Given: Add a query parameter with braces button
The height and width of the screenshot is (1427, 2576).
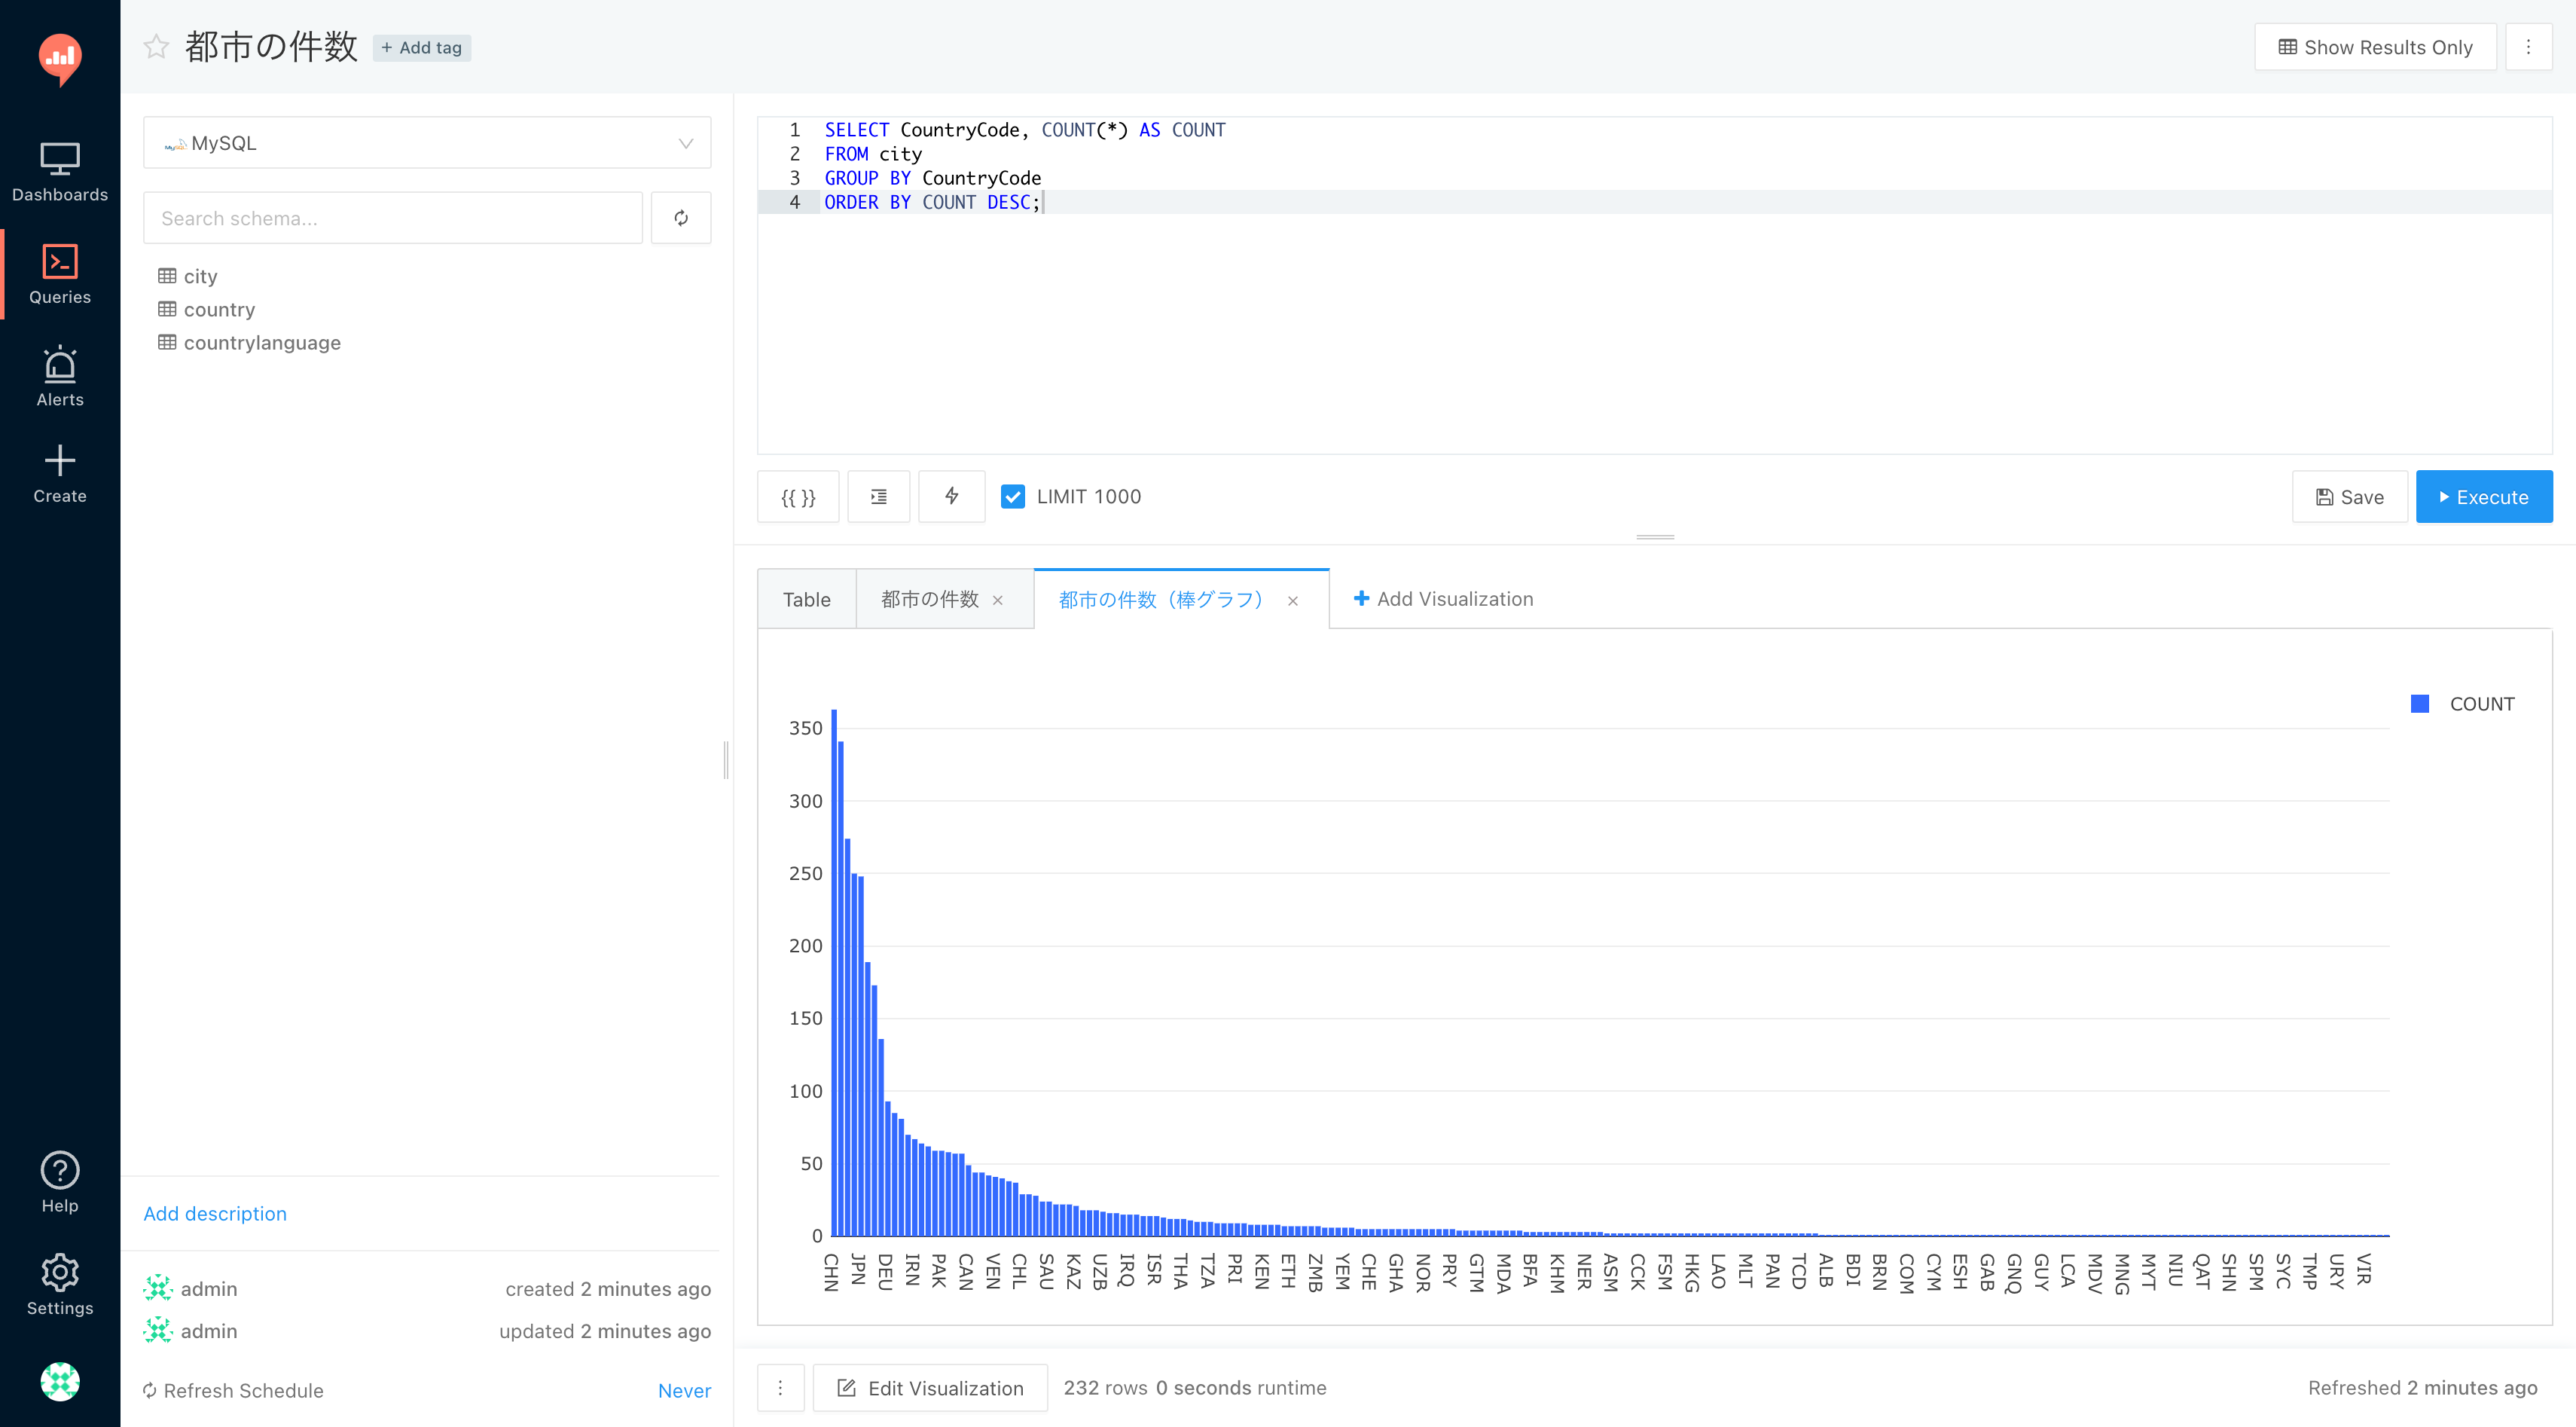Looking at the screenshot, I should 798,497.
